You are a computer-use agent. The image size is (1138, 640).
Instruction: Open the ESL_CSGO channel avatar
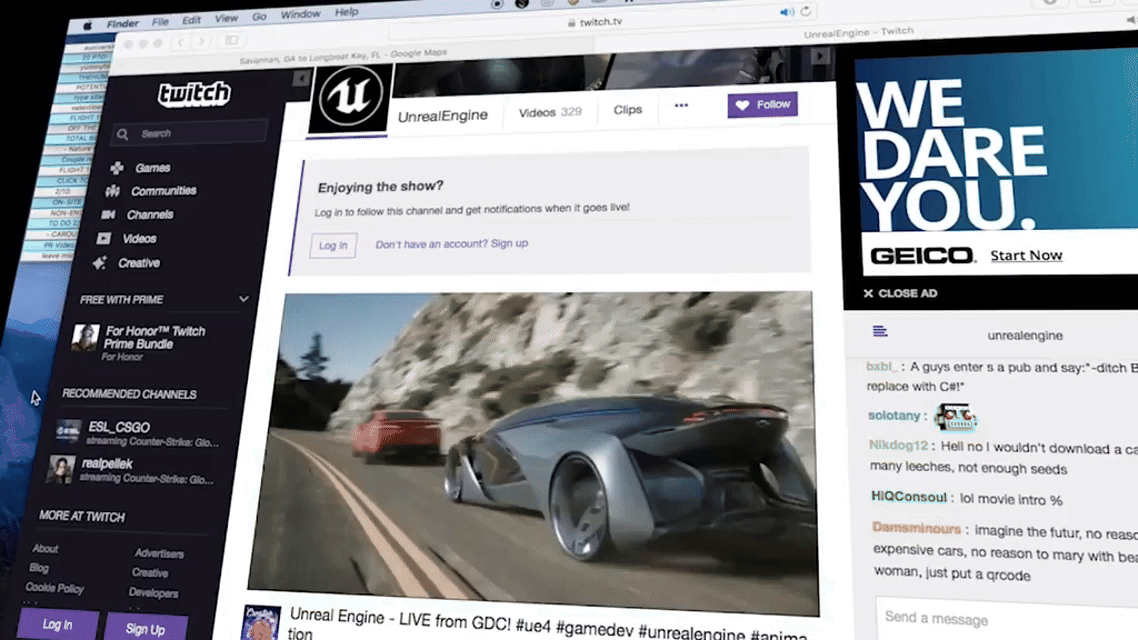coord(69,431)
